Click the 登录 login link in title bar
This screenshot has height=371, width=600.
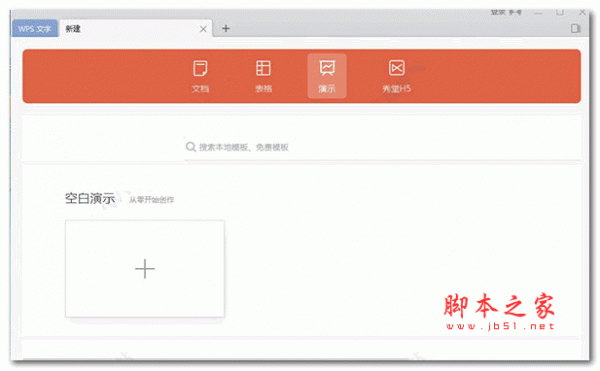(498, 12)
